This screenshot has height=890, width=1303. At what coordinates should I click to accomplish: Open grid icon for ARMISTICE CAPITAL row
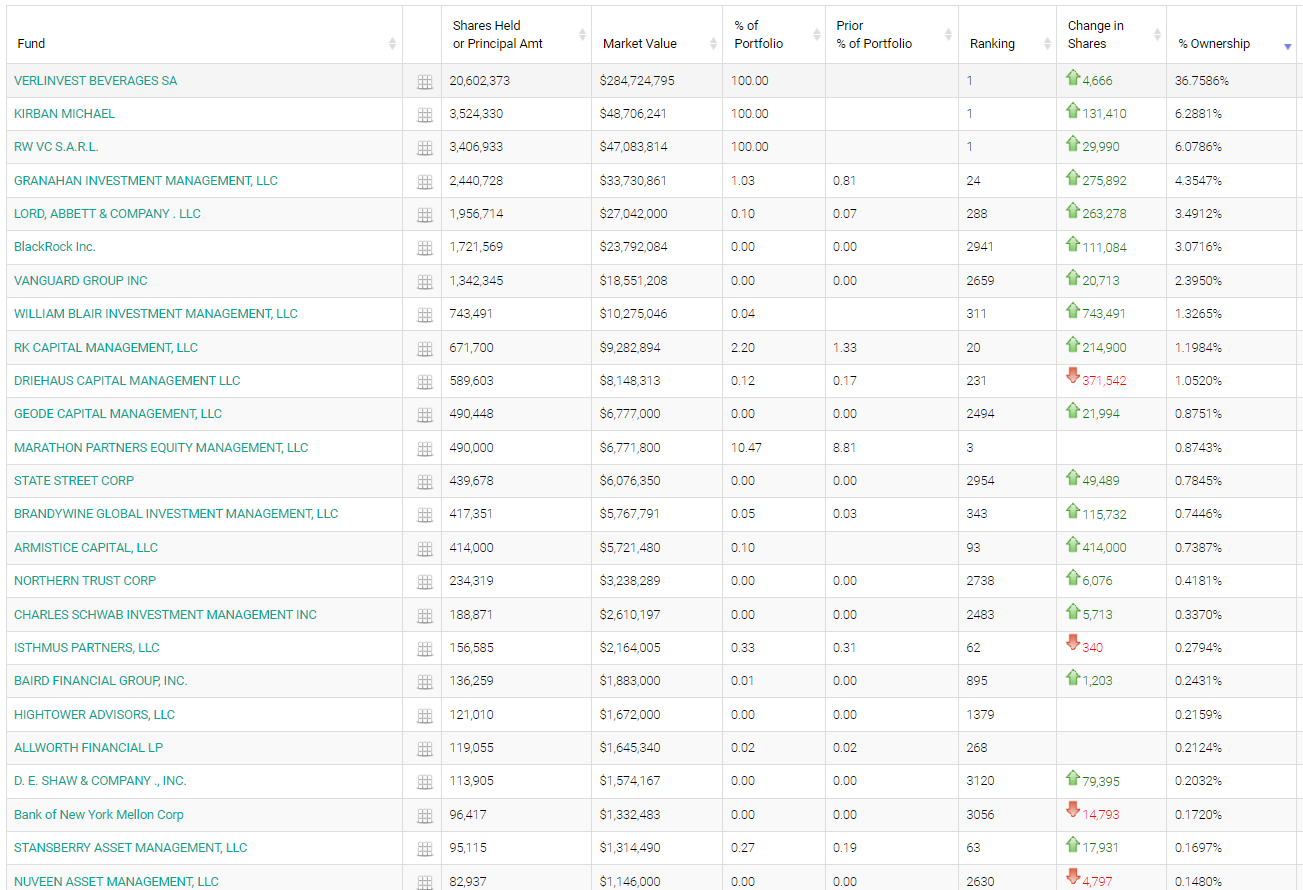click(x=424, y=549)
